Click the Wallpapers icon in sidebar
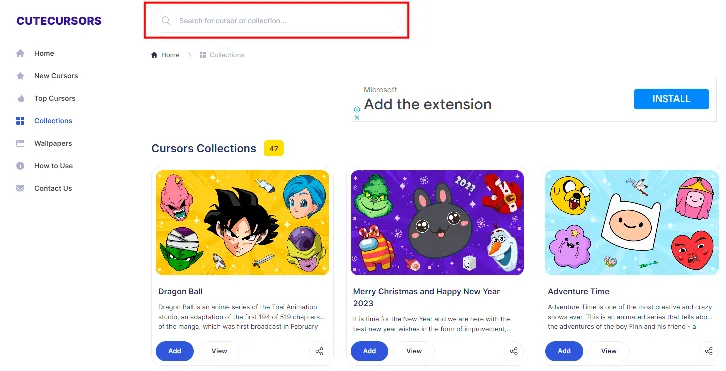The width and height of the screenshot is (726, 371). tap(20, 143)
